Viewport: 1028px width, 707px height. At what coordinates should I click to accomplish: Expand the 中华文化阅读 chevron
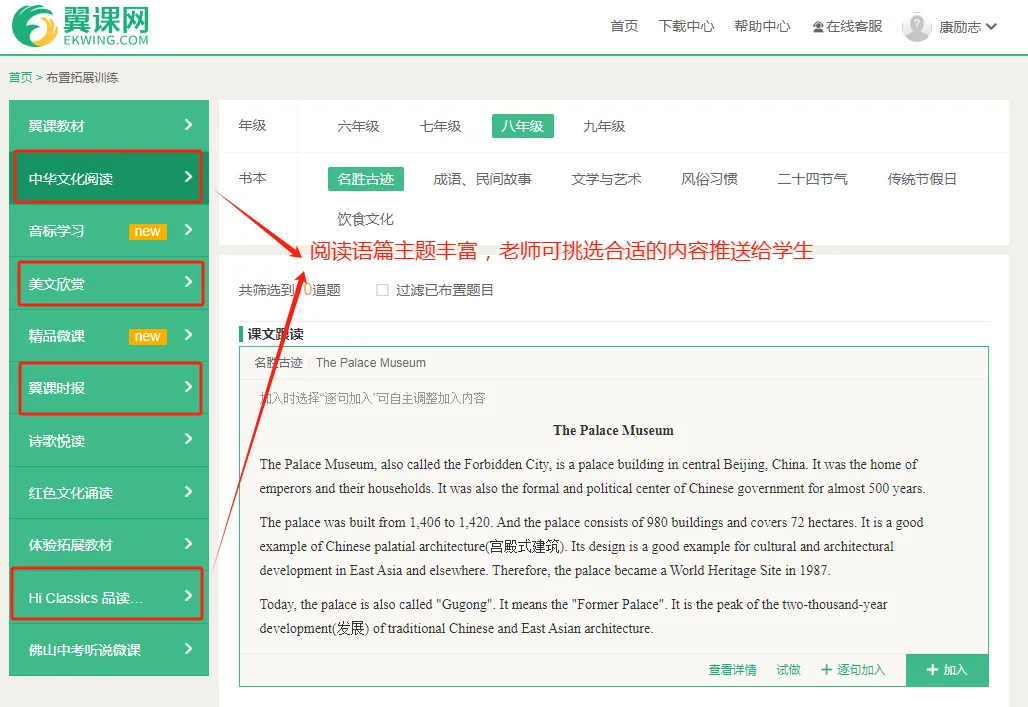coord(188,176)
